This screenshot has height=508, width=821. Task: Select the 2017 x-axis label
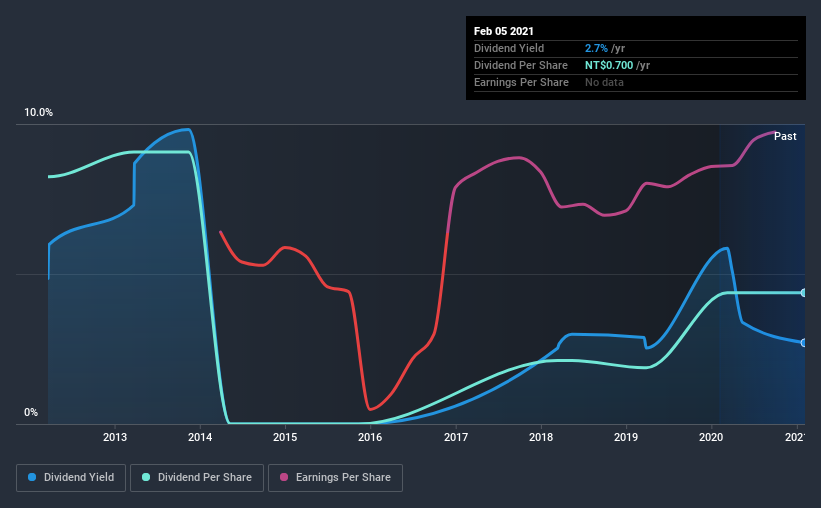(x=456, y=437)
